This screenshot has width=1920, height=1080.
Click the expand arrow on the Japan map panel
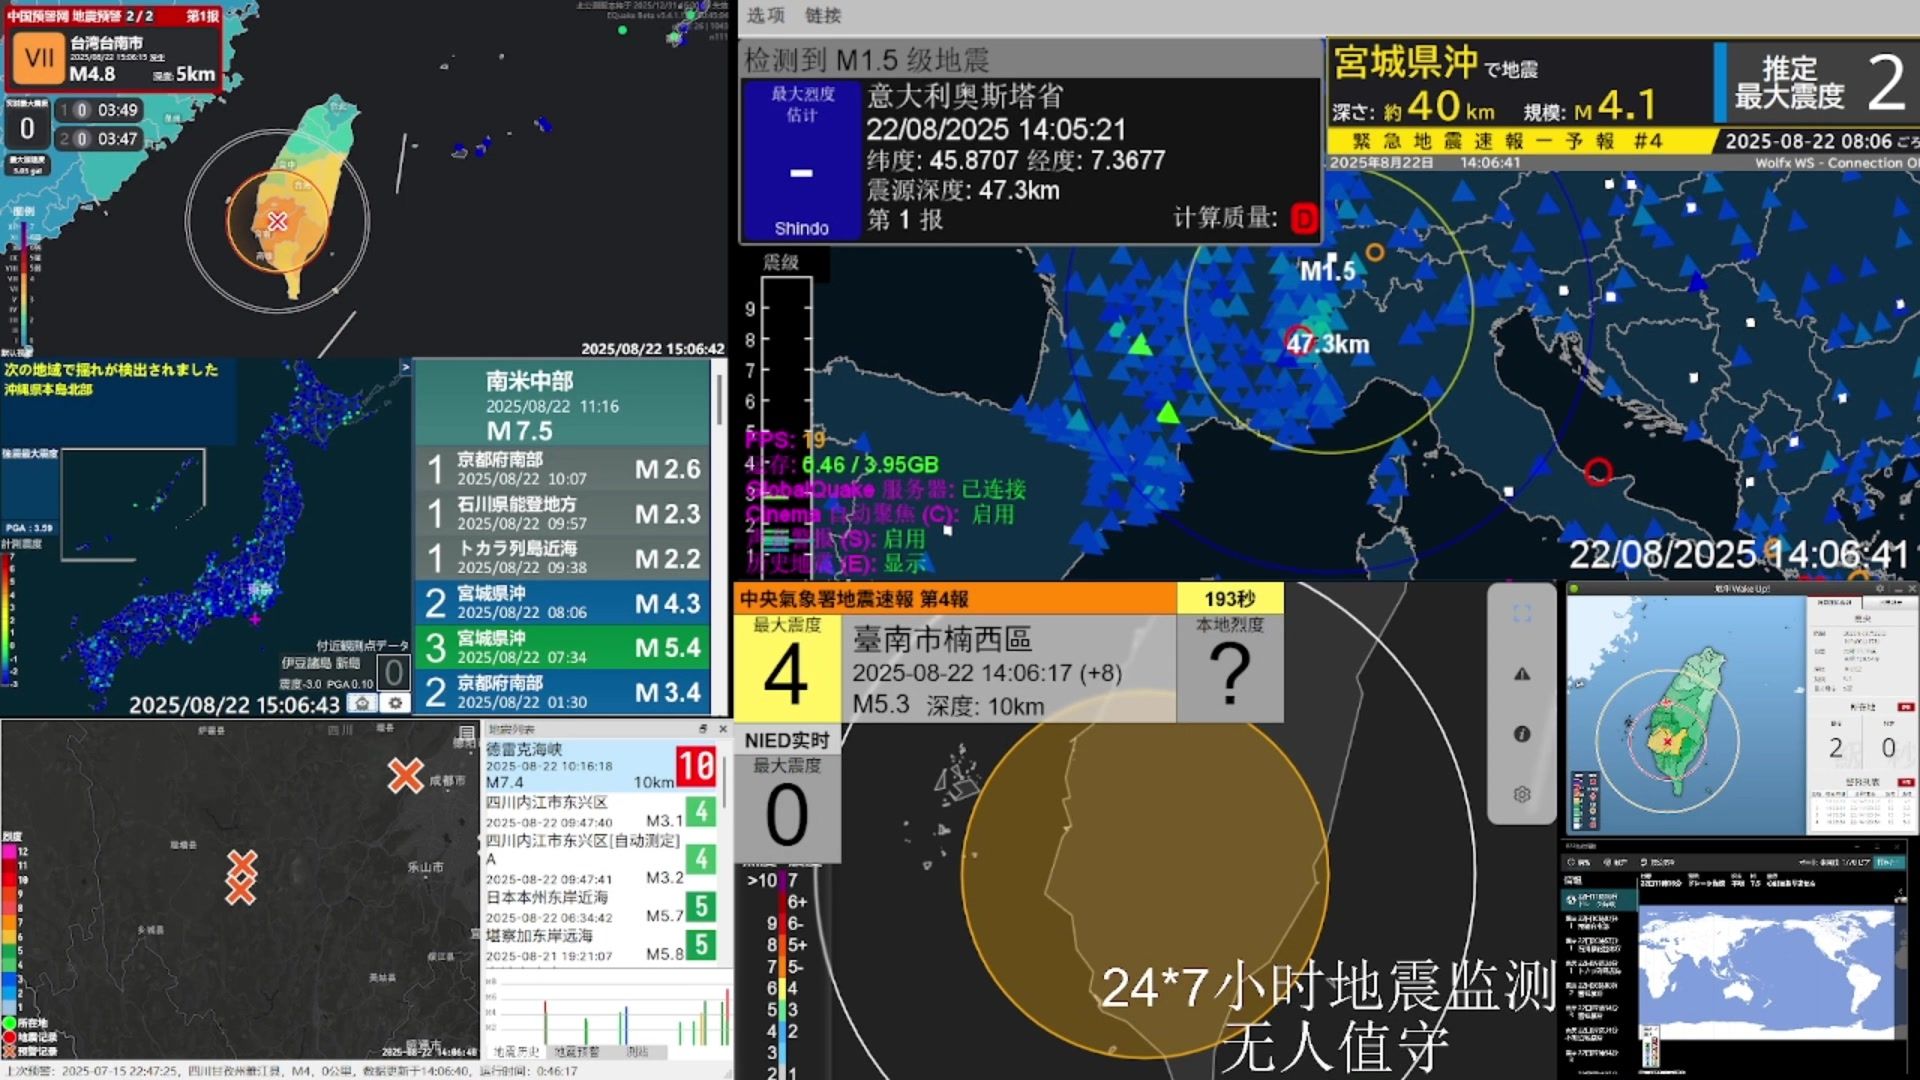[x=405, y=368]
